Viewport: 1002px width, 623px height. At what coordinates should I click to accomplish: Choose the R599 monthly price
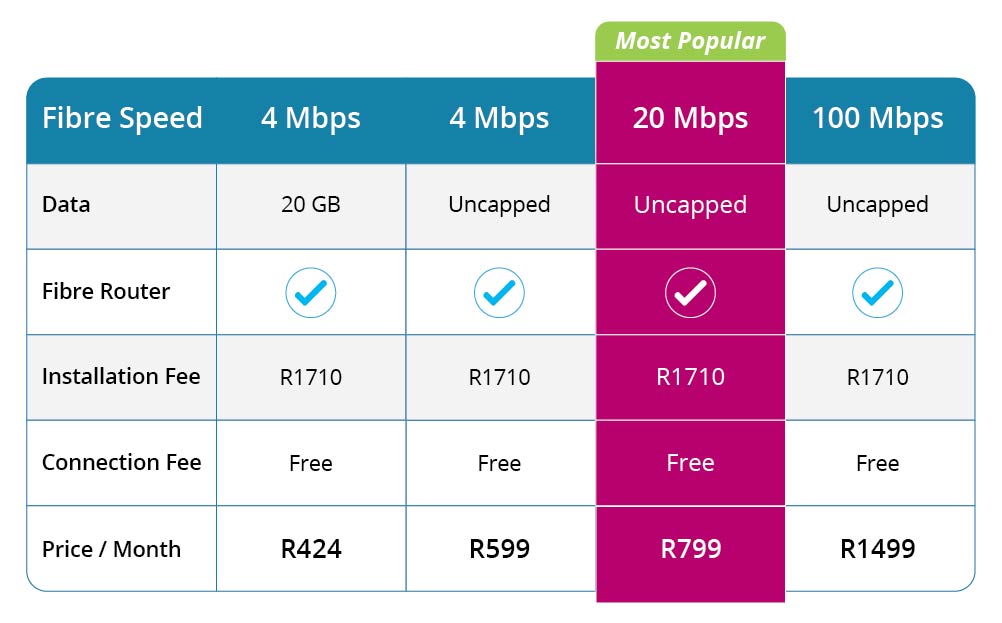500,549
